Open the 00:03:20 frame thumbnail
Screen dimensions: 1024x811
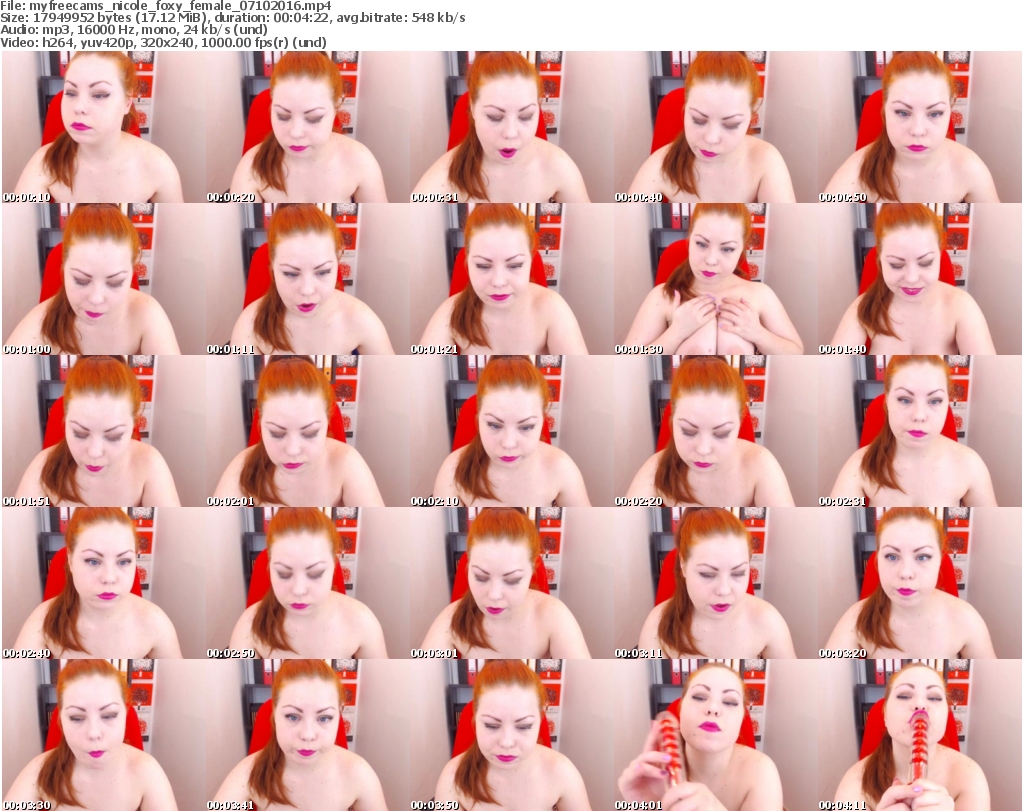click(x=920, y=583)
